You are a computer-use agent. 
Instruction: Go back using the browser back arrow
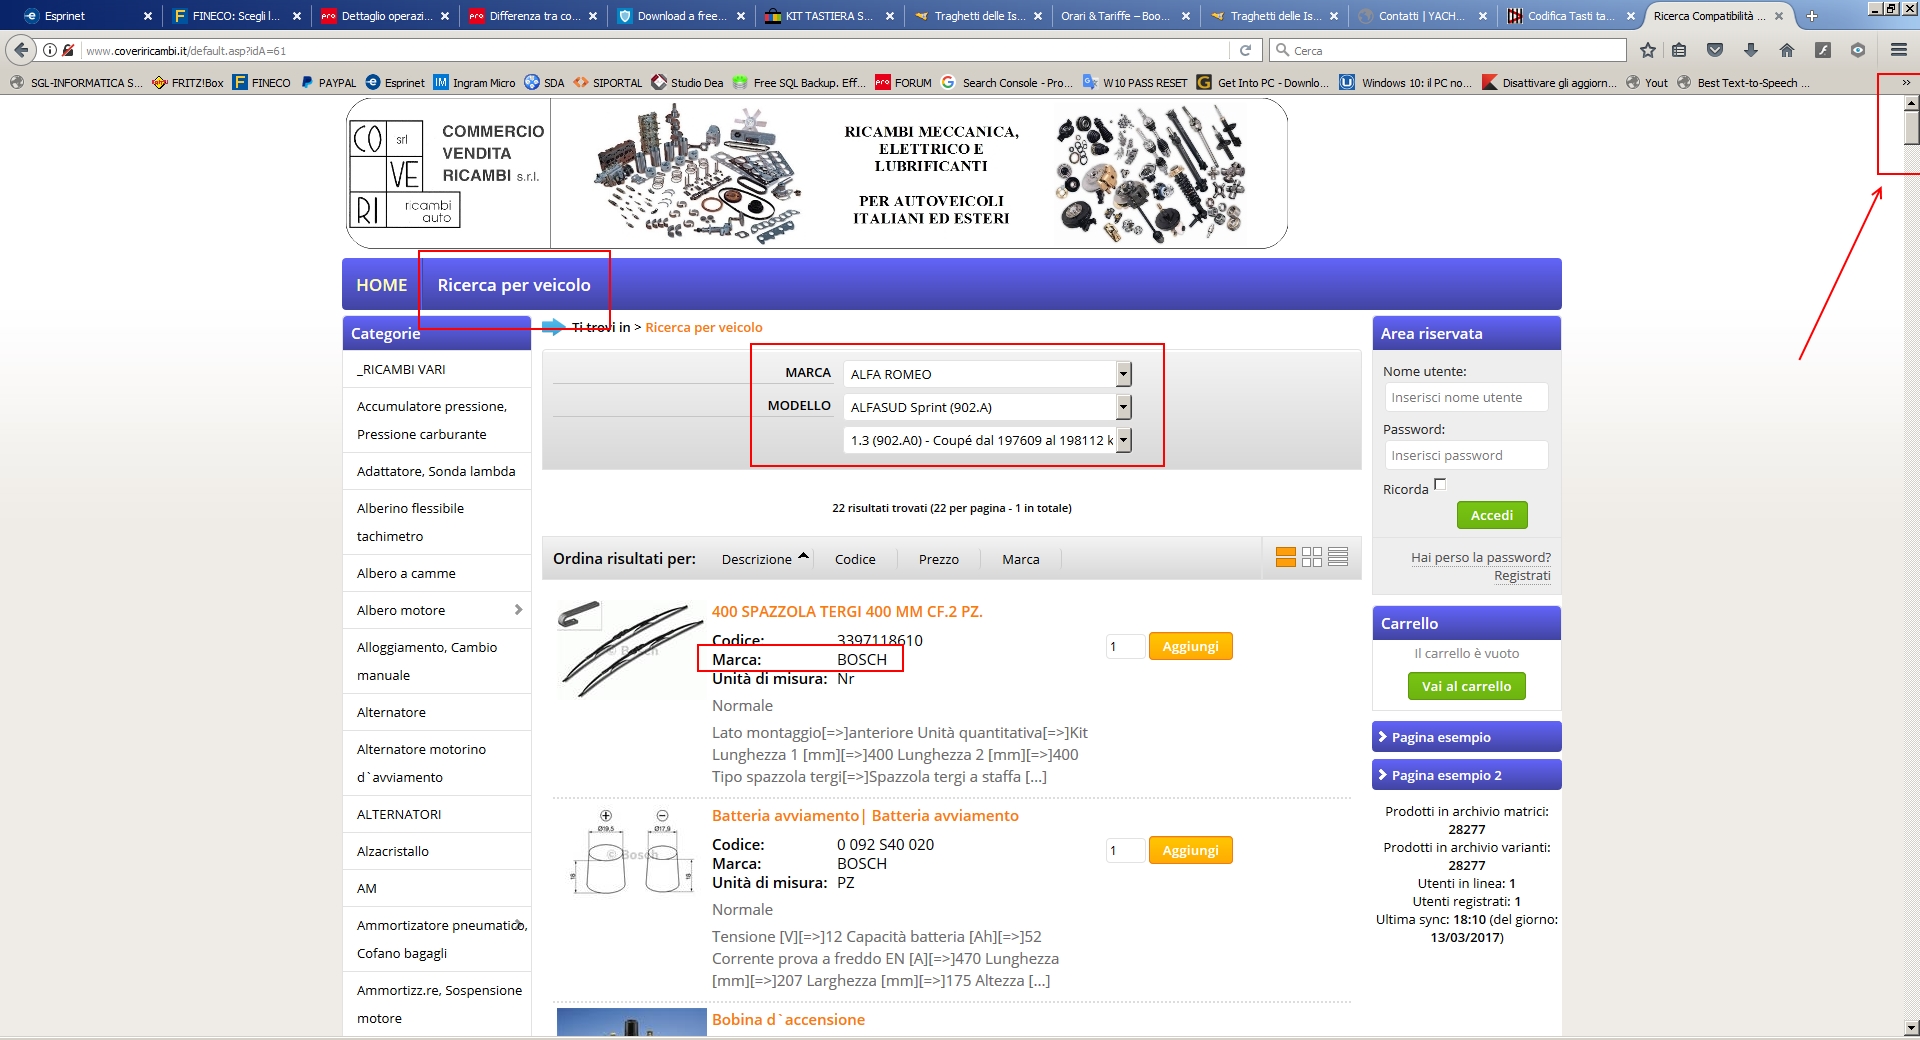[21, 50]
